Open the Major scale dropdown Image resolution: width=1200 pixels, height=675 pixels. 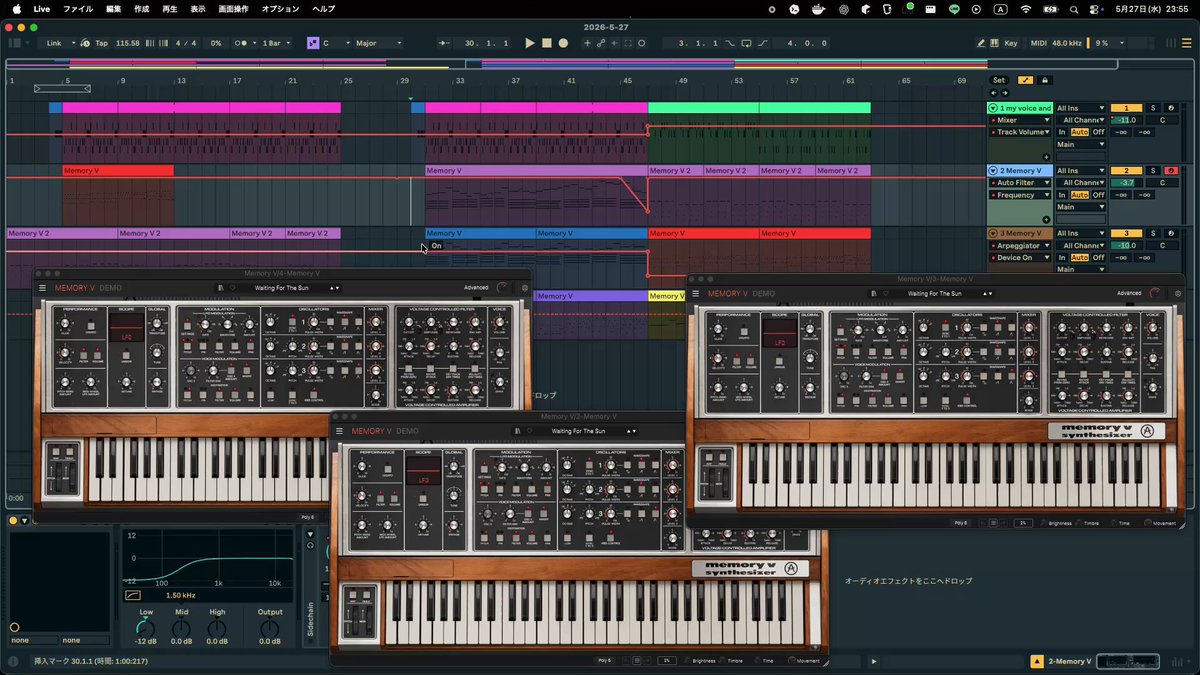click(x=379, y=43)
